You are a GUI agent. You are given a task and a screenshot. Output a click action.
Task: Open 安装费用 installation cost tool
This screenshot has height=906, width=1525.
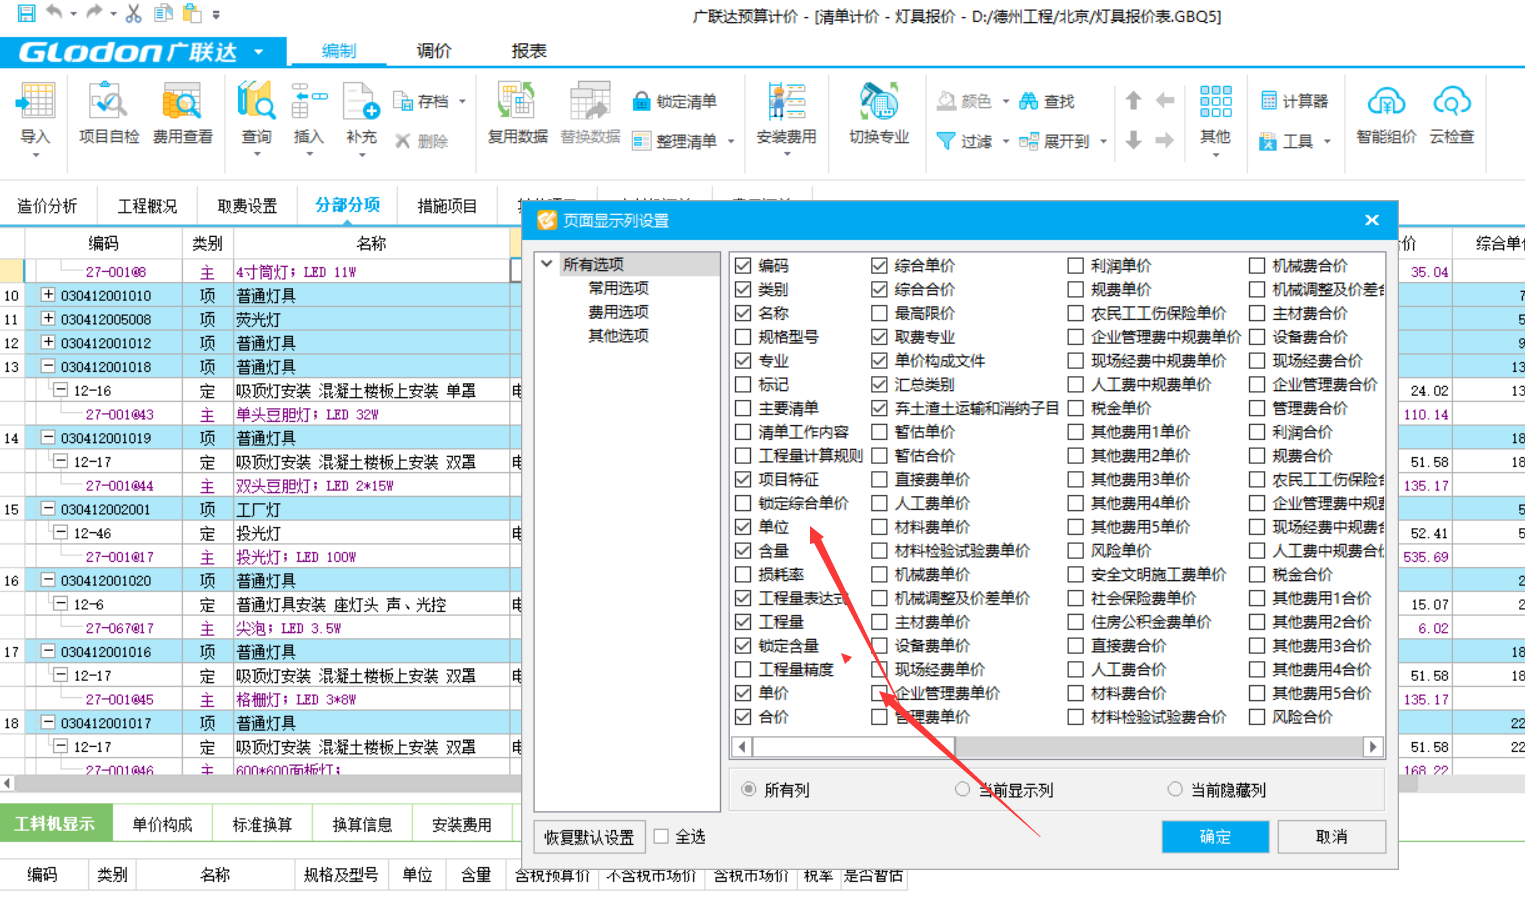(786, 118)
